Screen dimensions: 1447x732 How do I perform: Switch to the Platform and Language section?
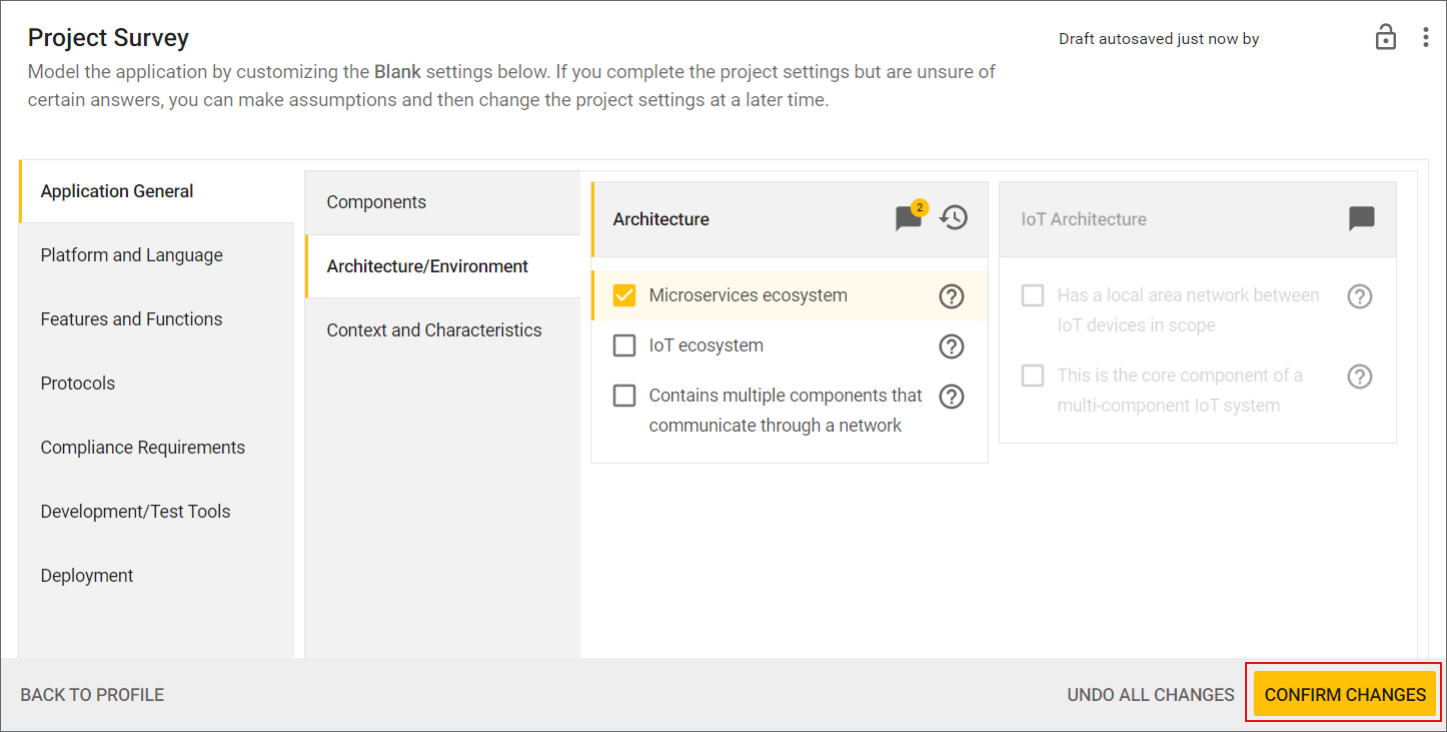tap(131, 255)
